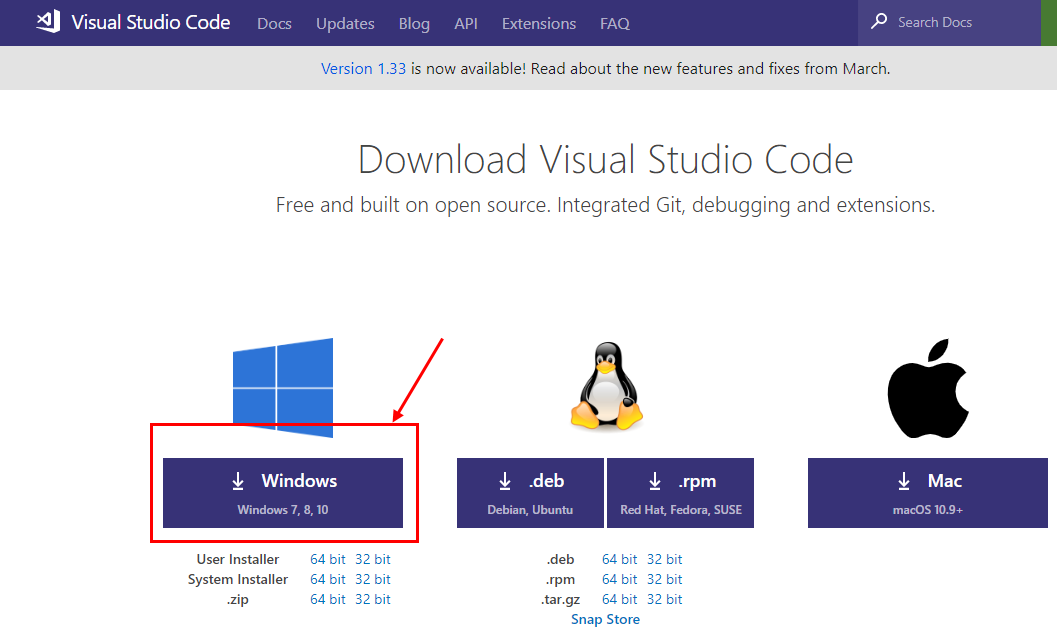The image size is (1057, 633).
Task: Open the Snap Store link
Action: (x=605, y=620)
